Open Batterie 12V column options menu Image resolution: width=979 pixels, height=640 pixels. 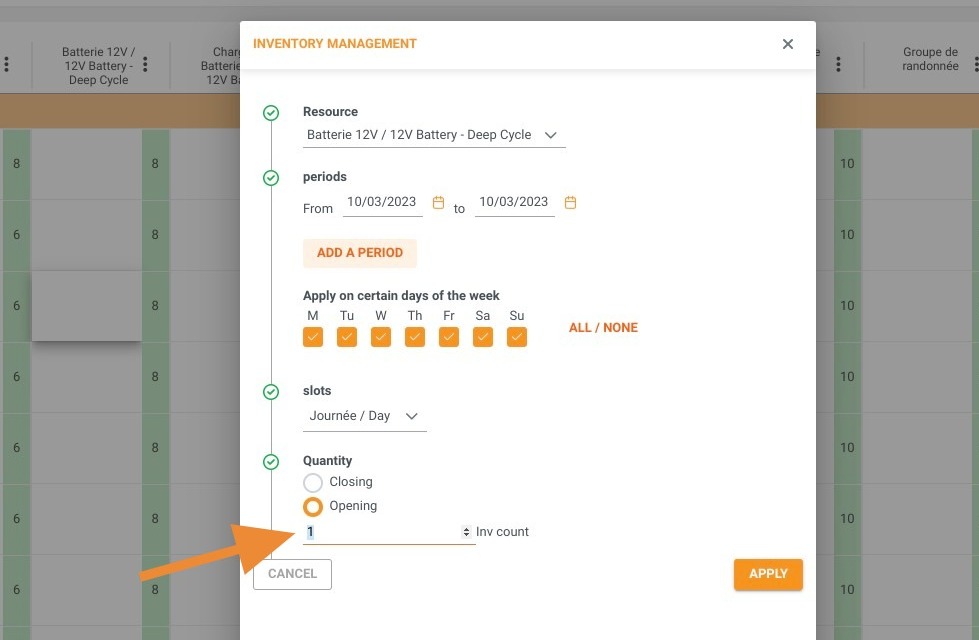145,64
